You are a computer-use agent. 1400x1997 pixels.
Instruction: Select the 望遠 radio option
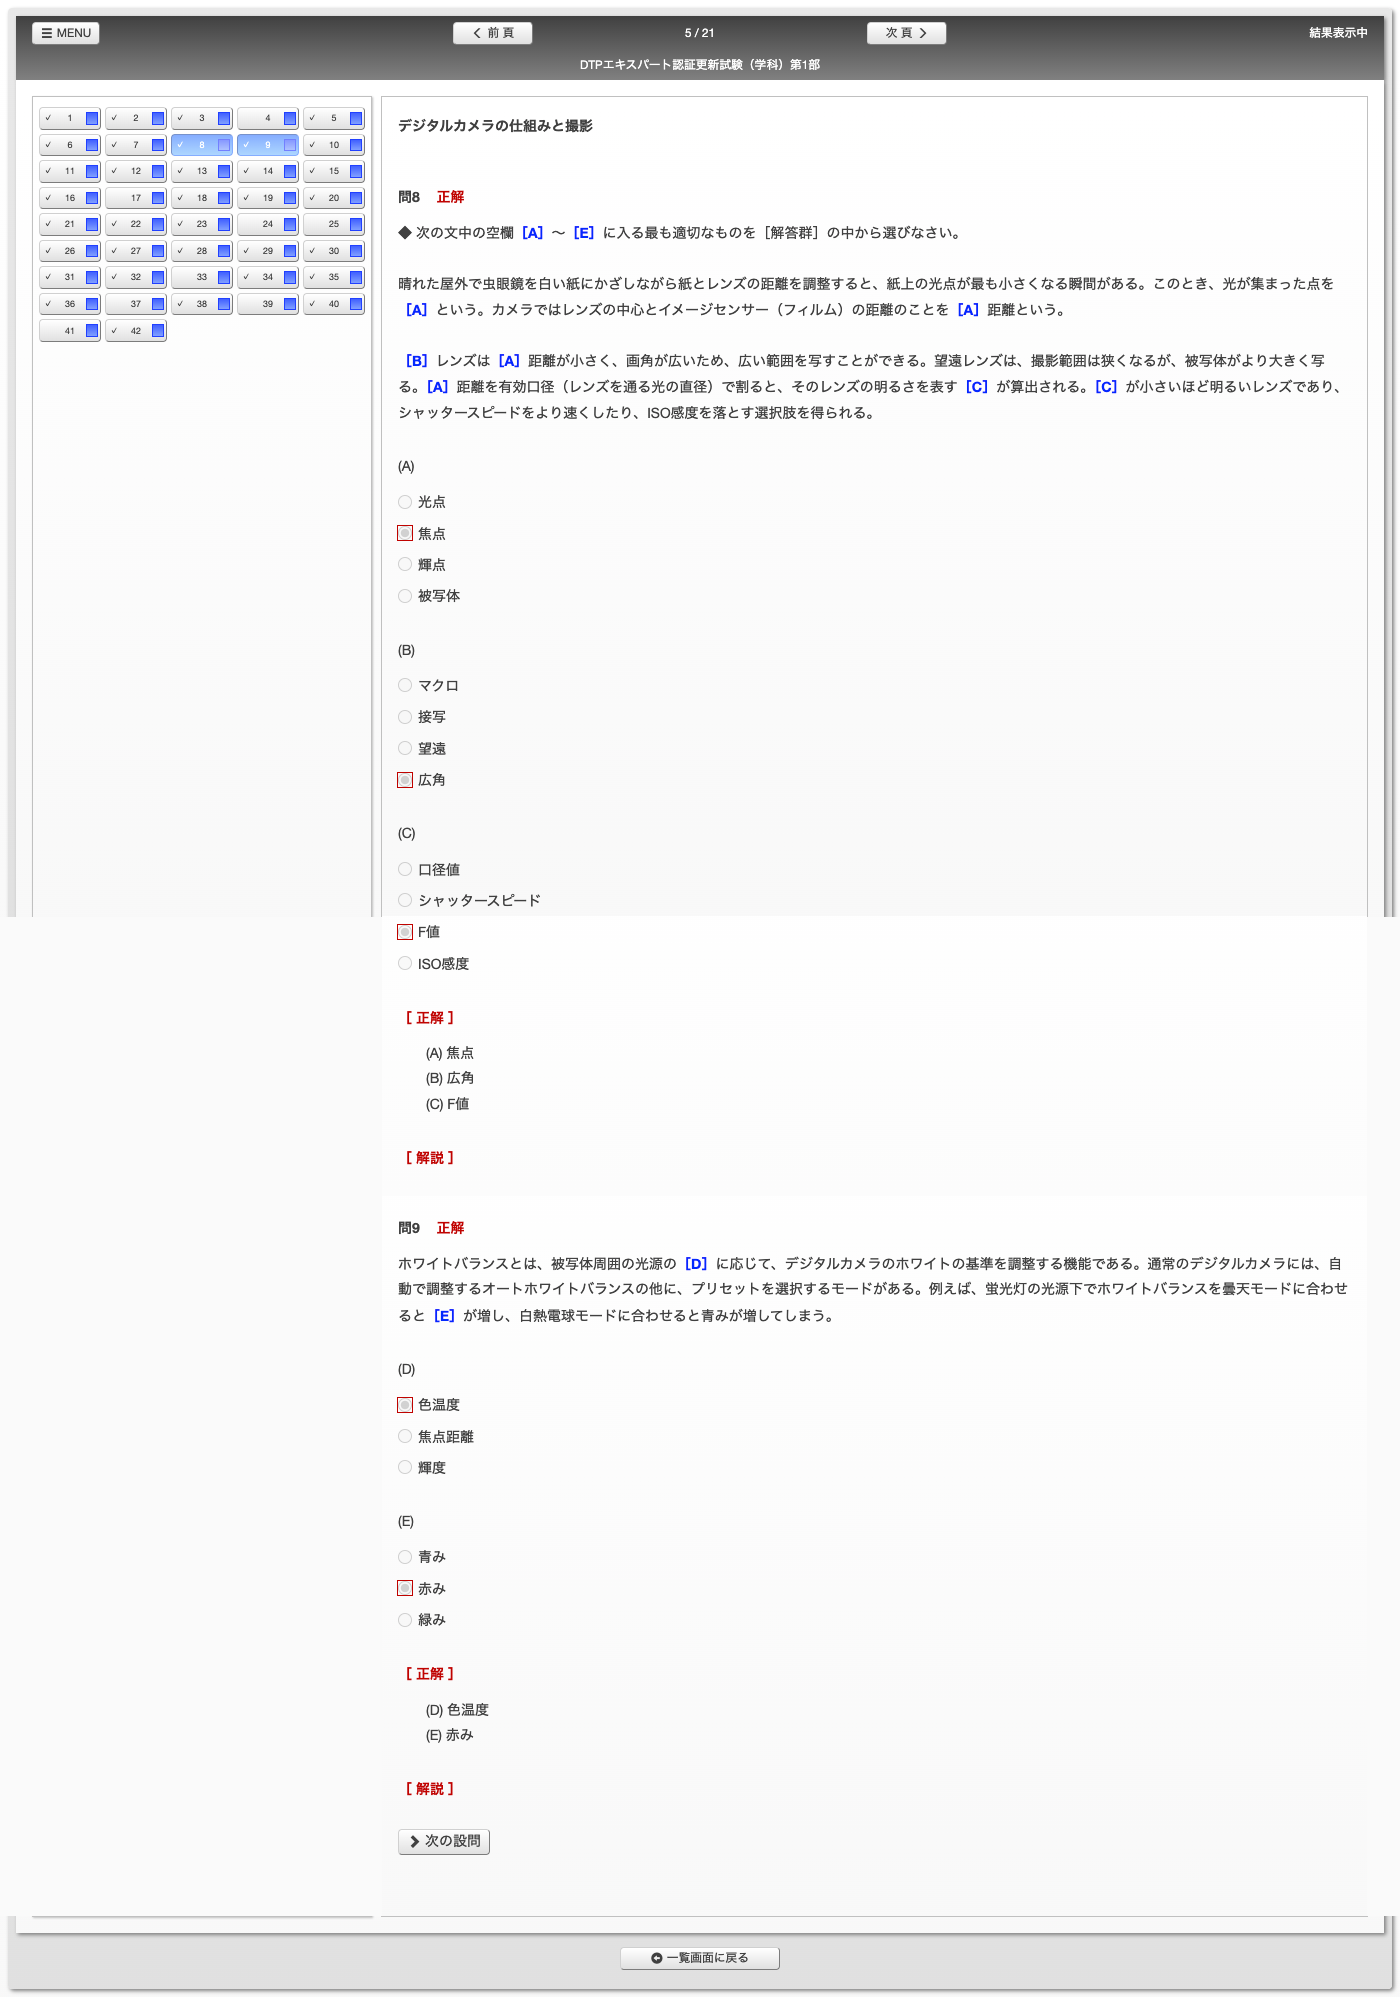coord(405,748)
